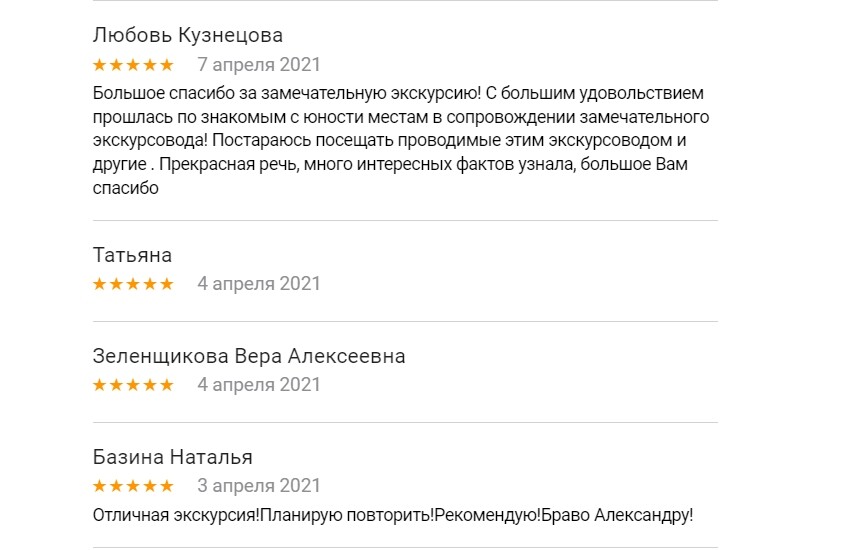
Task: Click the 4 апреля 2021 date under Татьяна
Action: (259, 284)
